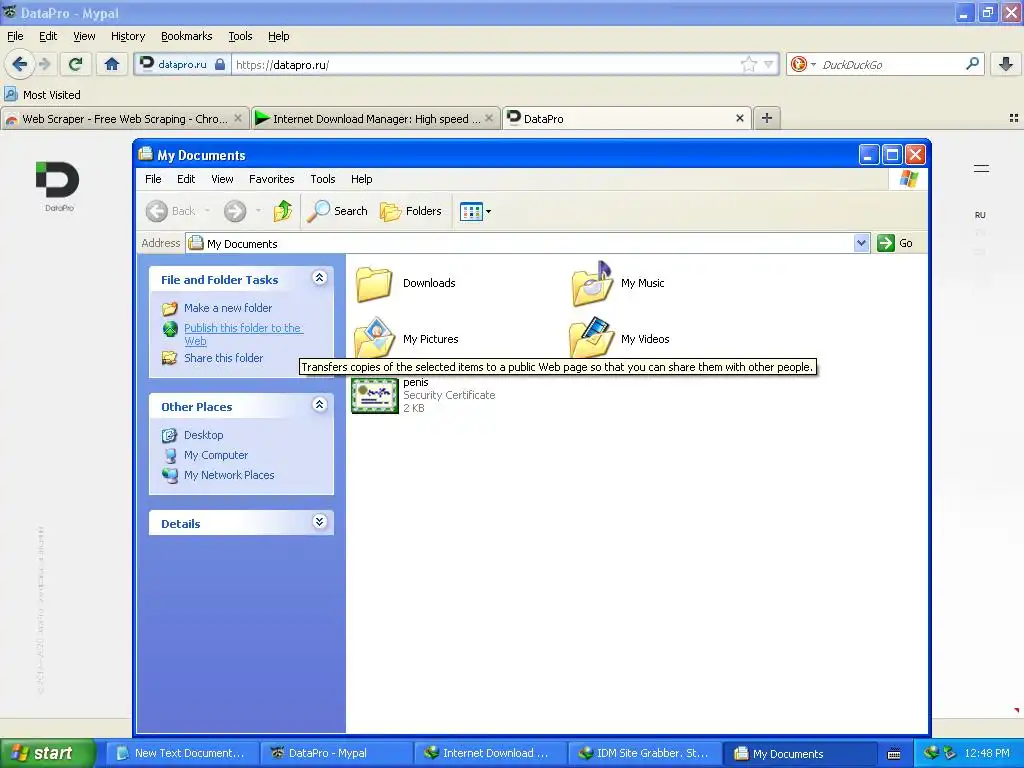Open DataPro hamburger menu
1024x768 pixels.
(x=981, y=168)
